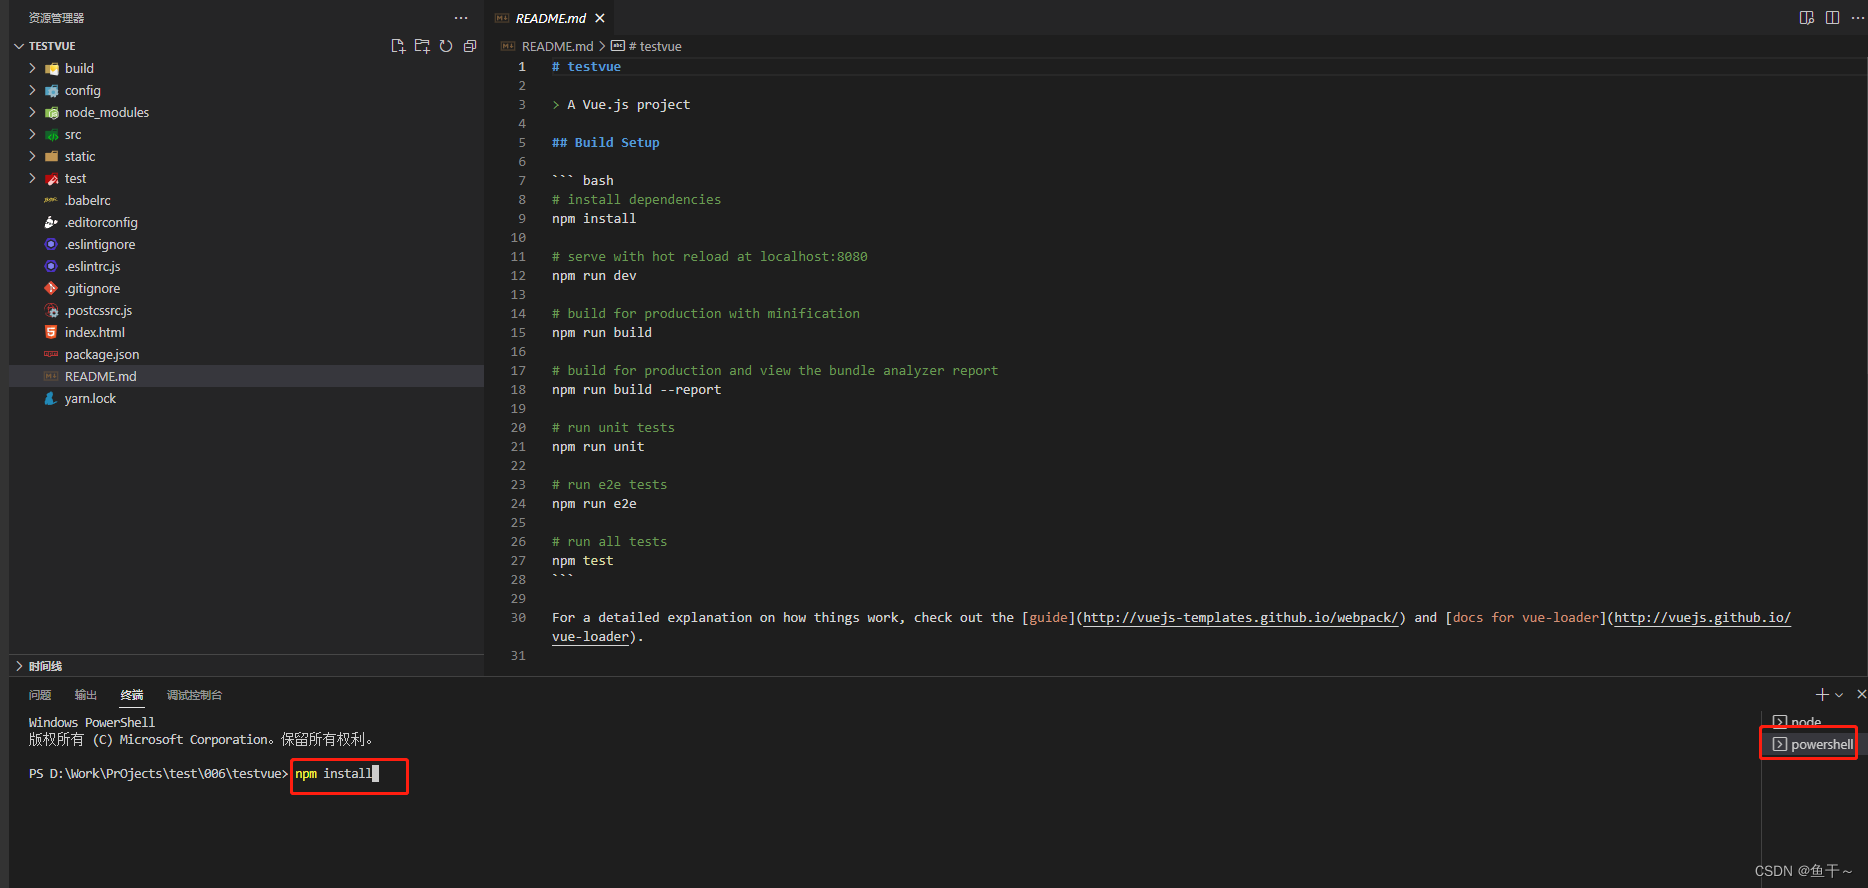1868x888 pixels.
Task: Select README.md in the file tree
Action: pos(246,376)
